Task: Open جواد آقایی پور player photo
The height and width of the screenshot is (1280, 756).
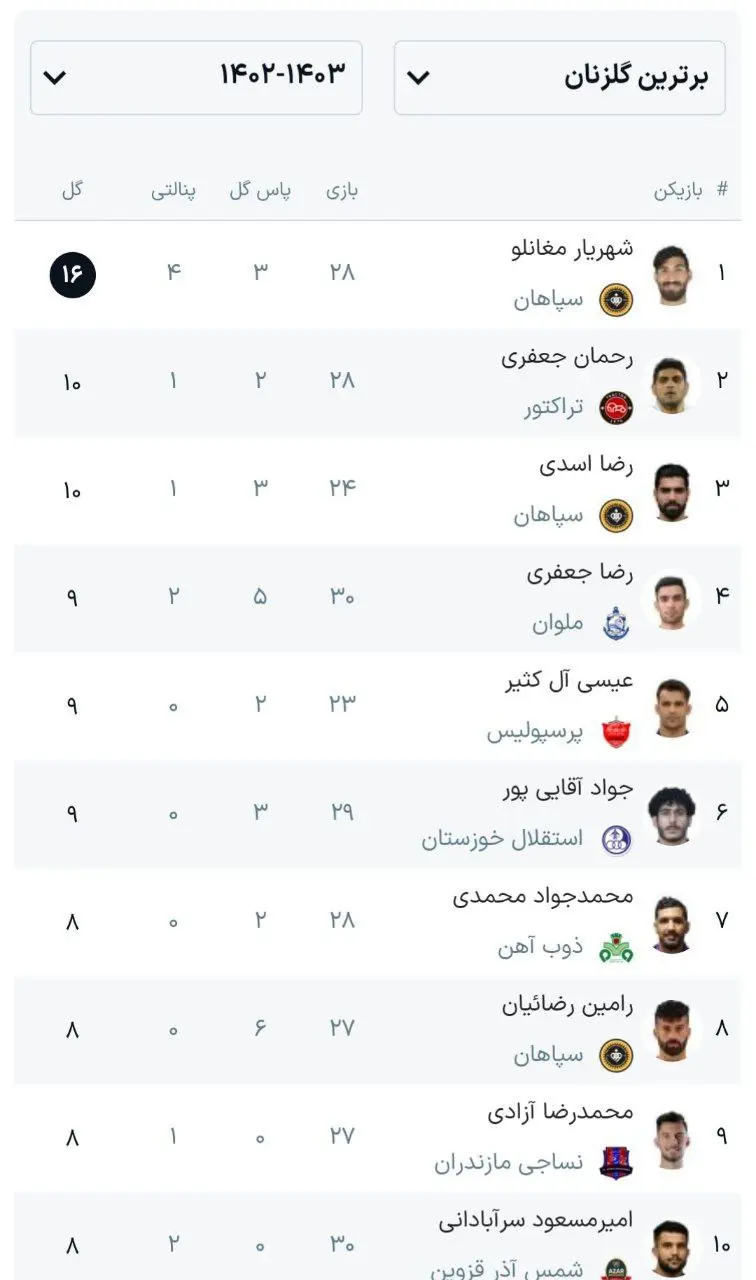Action: point(672,815)
